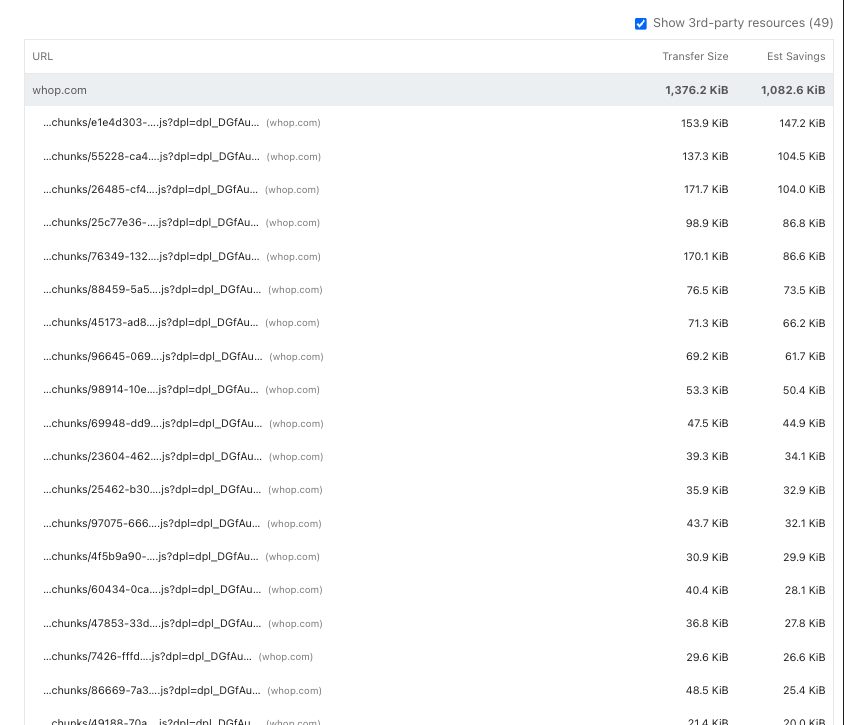Open the chunks/23604-462 script link
Screen dimensions: 844x725
(152, 457)
